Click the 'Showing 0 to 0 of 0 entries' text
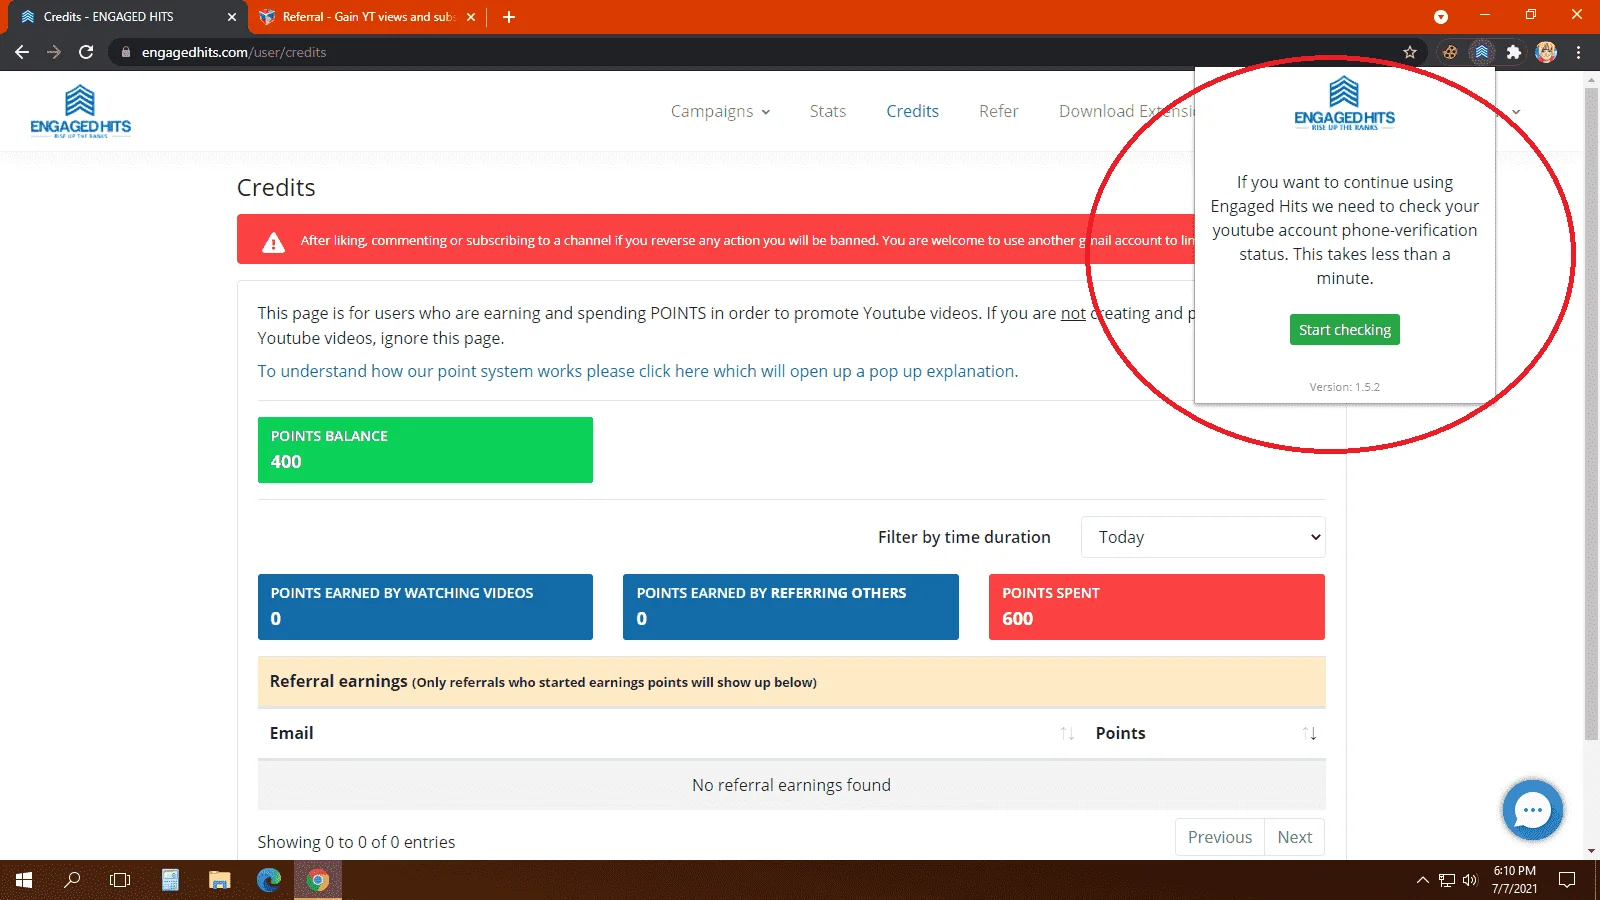 point(356,842)
